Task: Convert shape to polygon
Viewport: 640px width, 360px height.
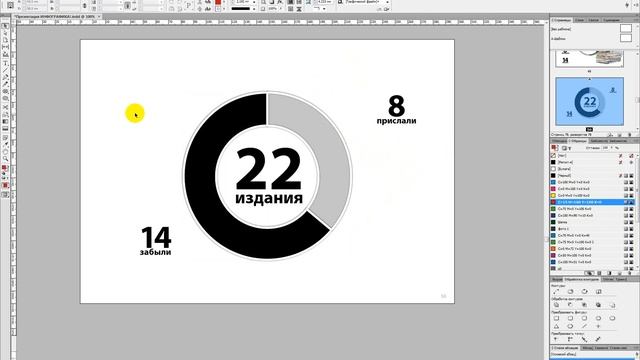Action: [x=570, y=326]
